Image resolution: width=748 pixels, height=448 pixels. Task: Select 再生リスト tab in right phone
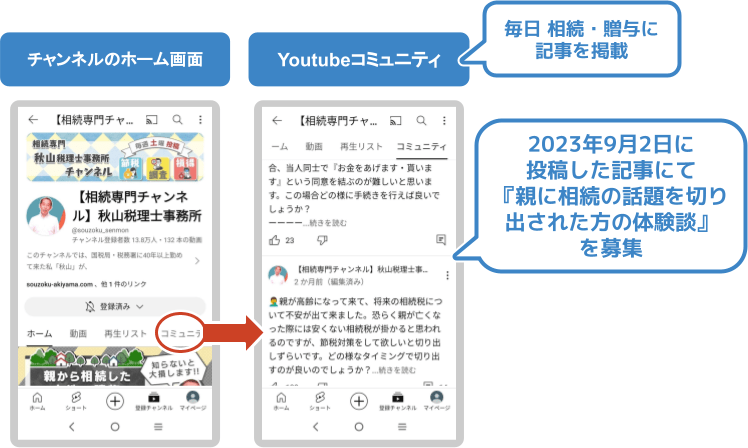[361, 146]
